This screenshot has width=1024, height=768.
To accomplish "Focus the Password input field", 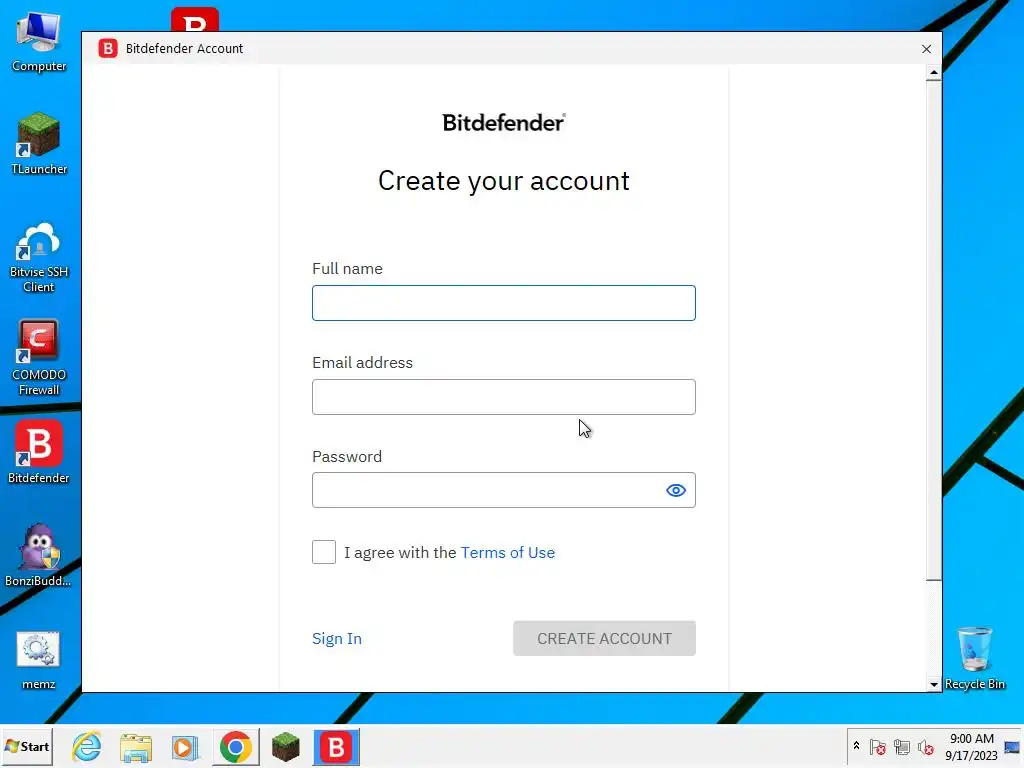I will pyautogui.click(x=504, y=490).
